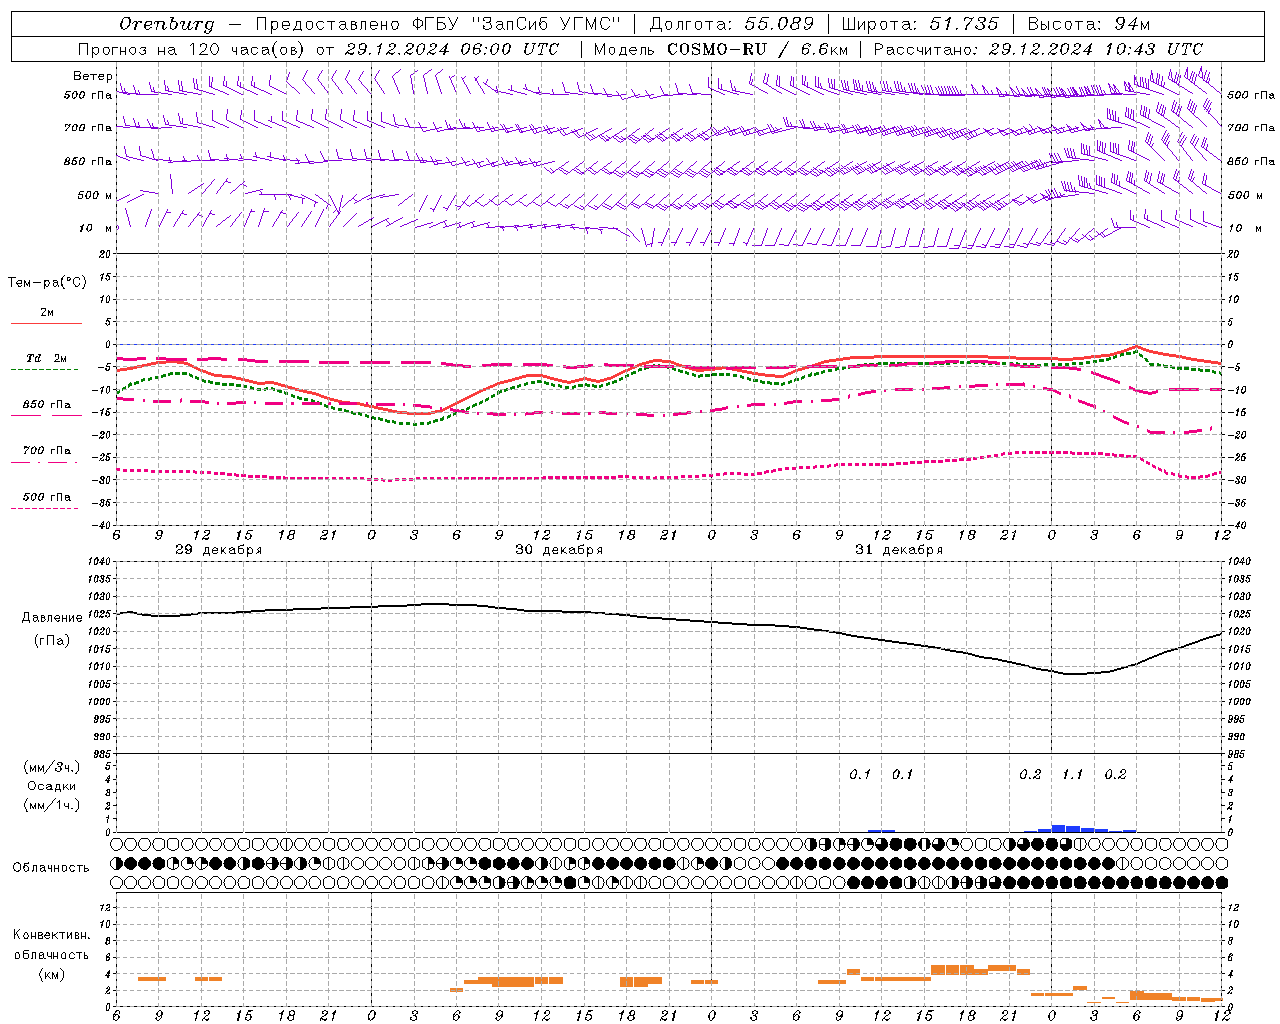Click the "Тем-ра(°C)" temperature panel label
The width and height of the screenshot is (1280, 1024).
(47, 283)
